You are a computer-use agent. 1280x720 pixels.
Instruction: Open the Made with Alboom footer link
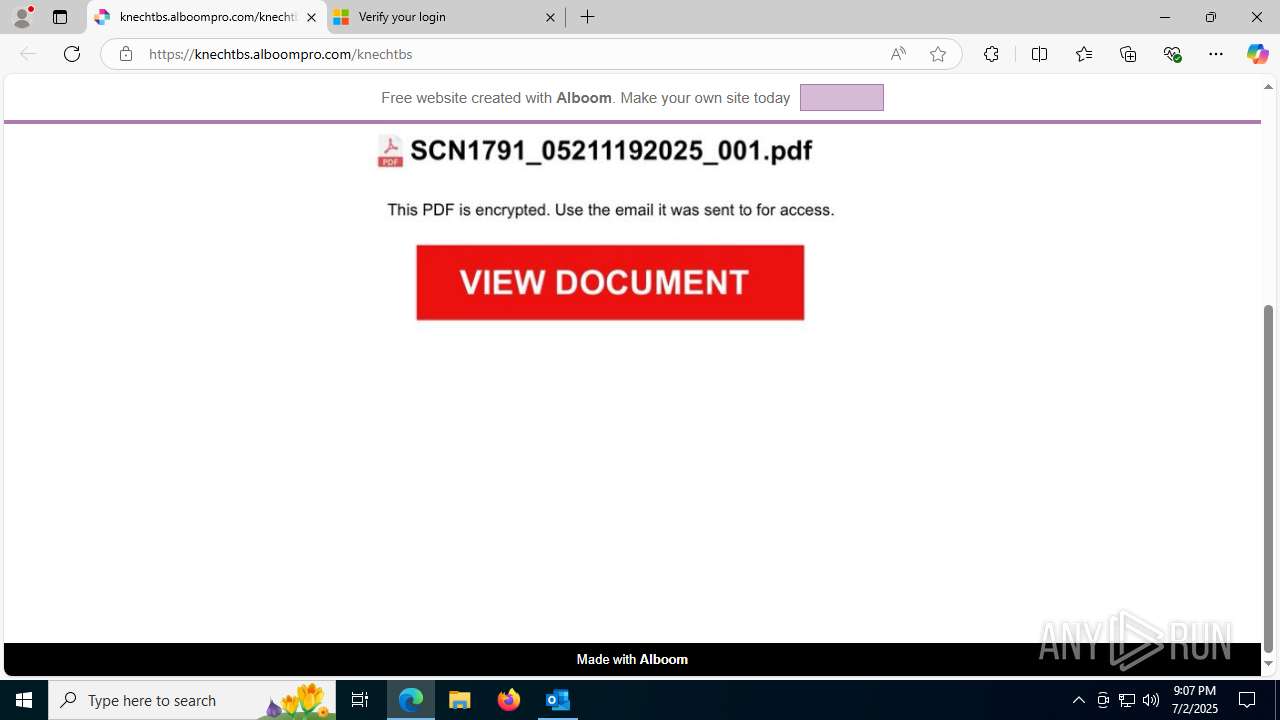(632, 659)
